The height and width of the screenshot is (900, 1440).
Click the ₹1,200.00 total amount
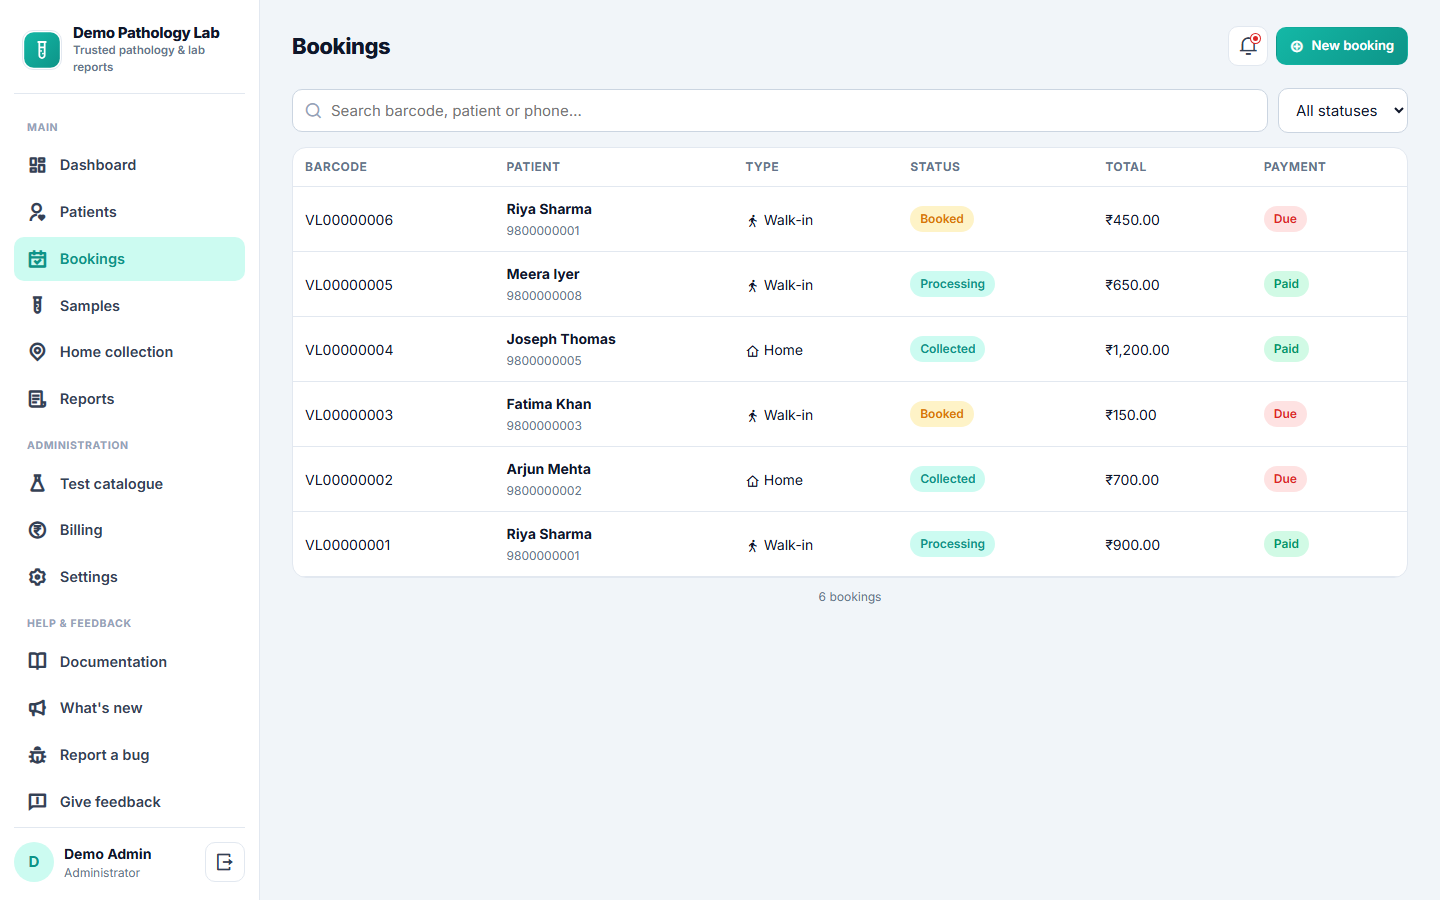click(x=1137, y=350)
